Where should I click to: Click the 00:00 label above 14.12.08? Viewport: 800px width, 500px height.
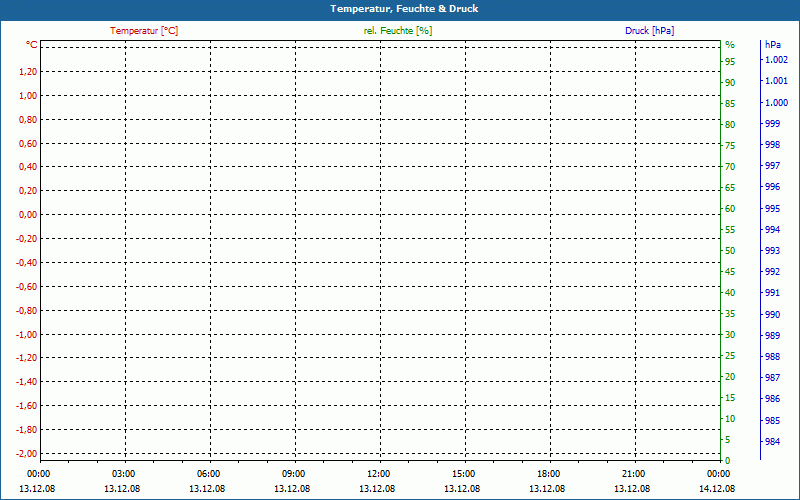click(x=718, y=474)
